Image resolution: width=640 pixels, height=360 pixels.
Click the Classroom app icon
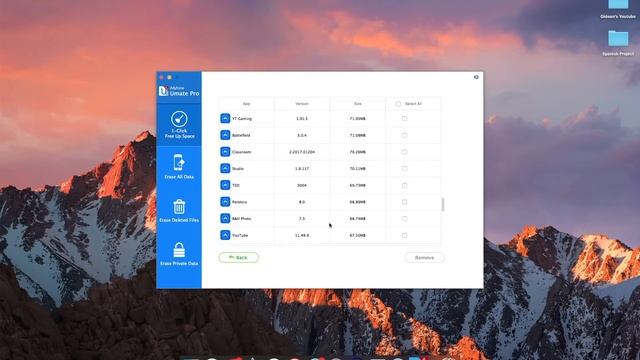click(225, 152)
